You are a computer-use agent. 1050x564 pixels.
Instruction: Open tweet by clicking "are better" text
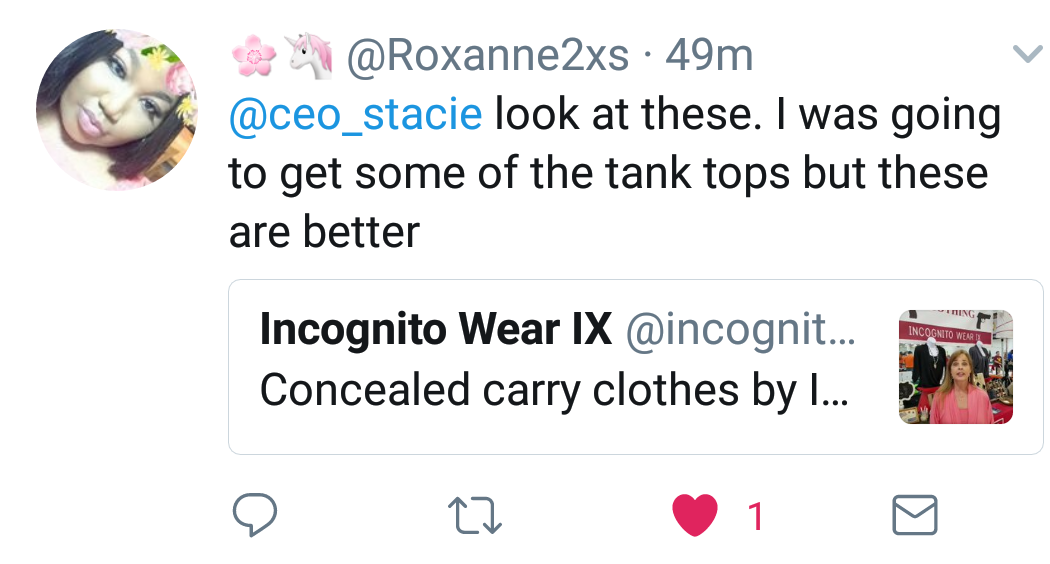pos(324,232)
